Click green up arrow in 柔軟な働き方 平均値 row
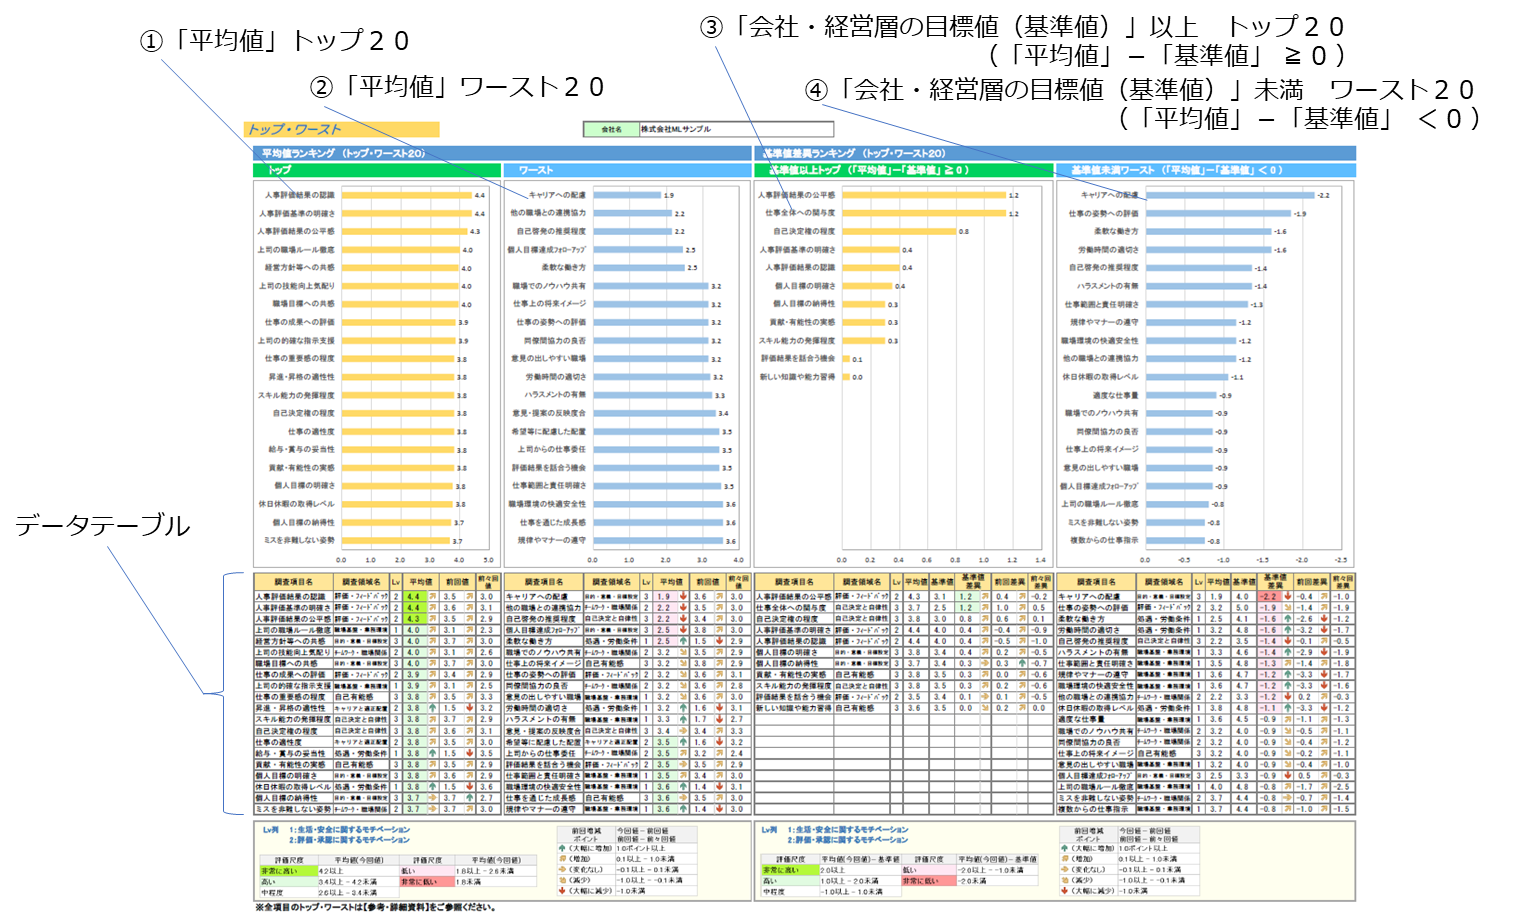Screen dimensions: 1513x913 pos(683,641)
